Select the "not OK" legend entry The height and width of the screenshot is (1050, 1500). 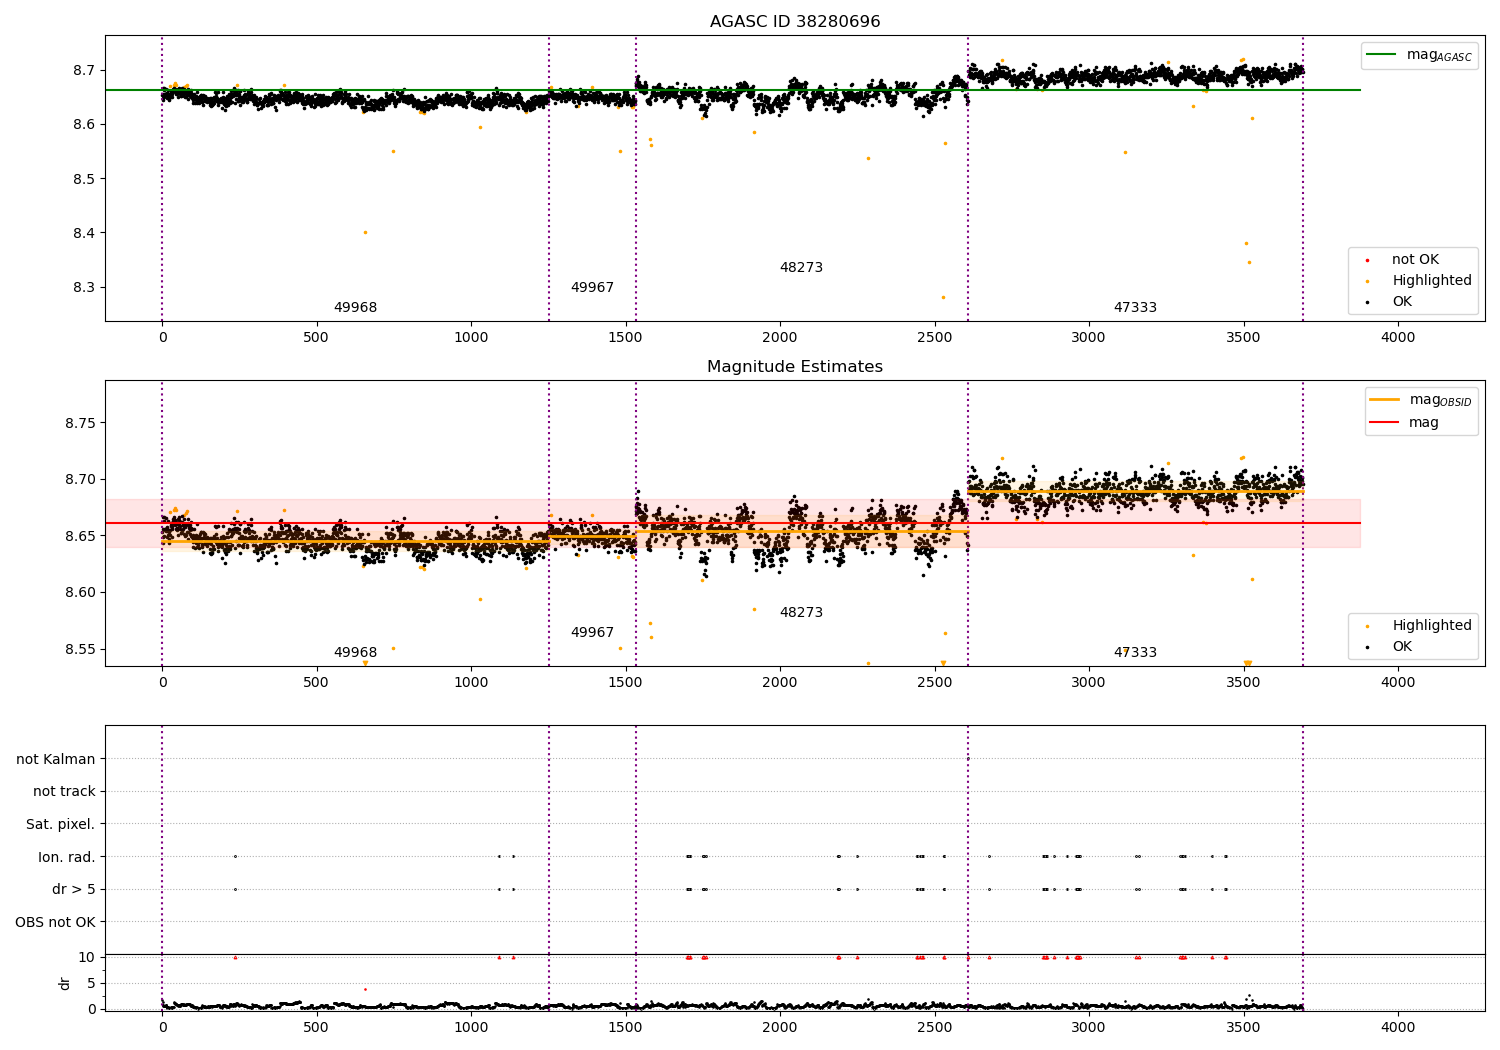pos(1415,260)
